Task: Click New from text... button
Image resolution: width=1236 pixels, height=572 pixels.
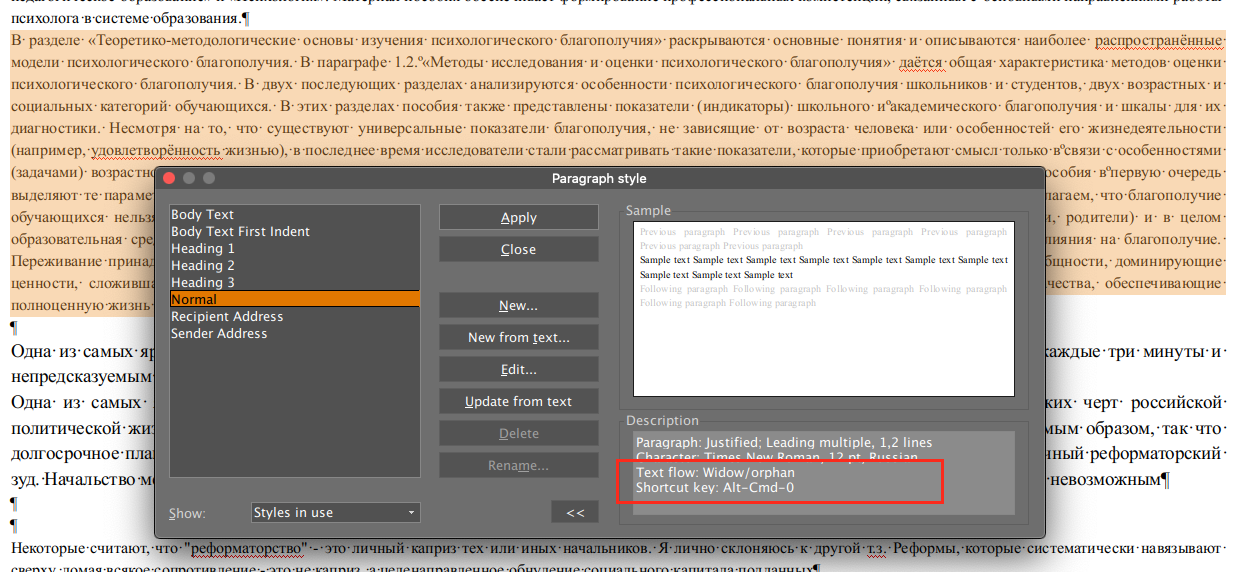Action: [x=518, y=337]
